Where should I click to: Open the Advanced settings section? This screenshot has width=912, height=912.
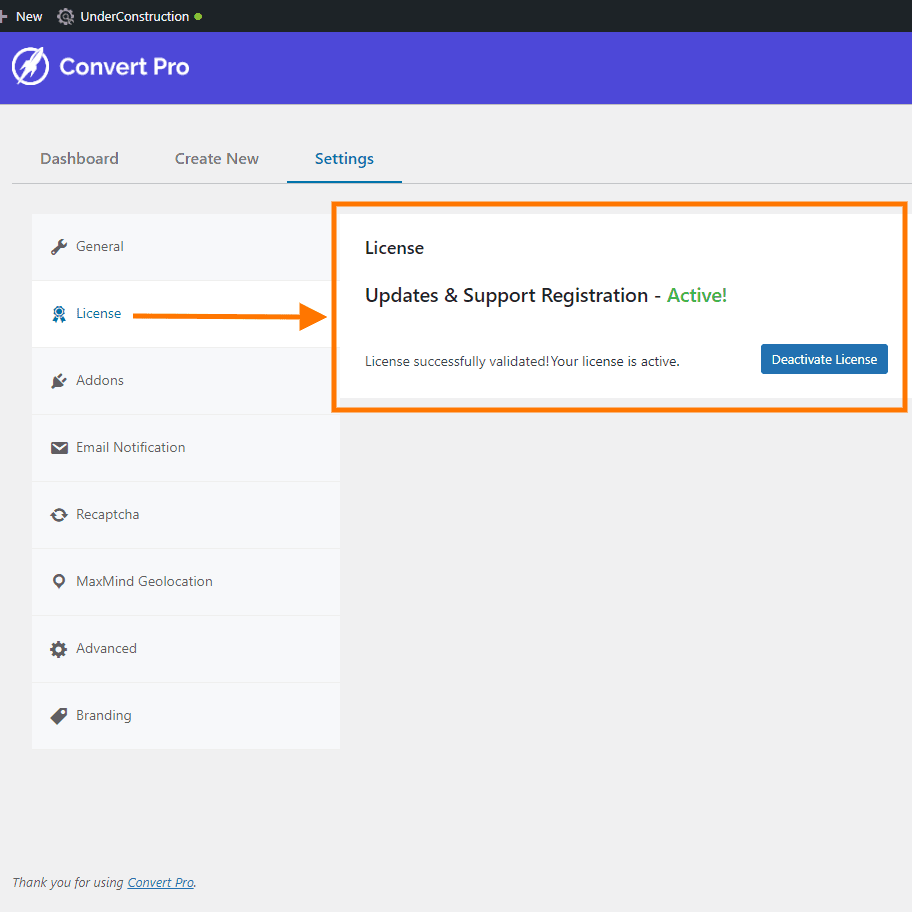click(186, 649)
